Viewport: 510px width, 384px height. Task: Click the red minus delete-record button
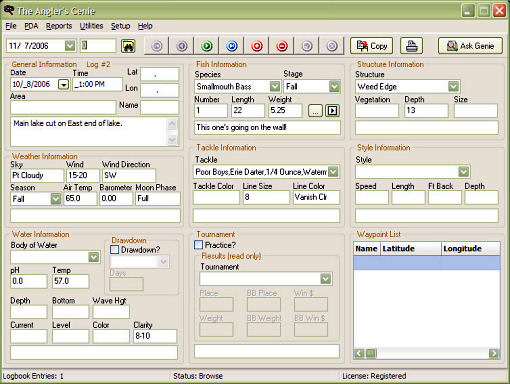coord(282,46)
